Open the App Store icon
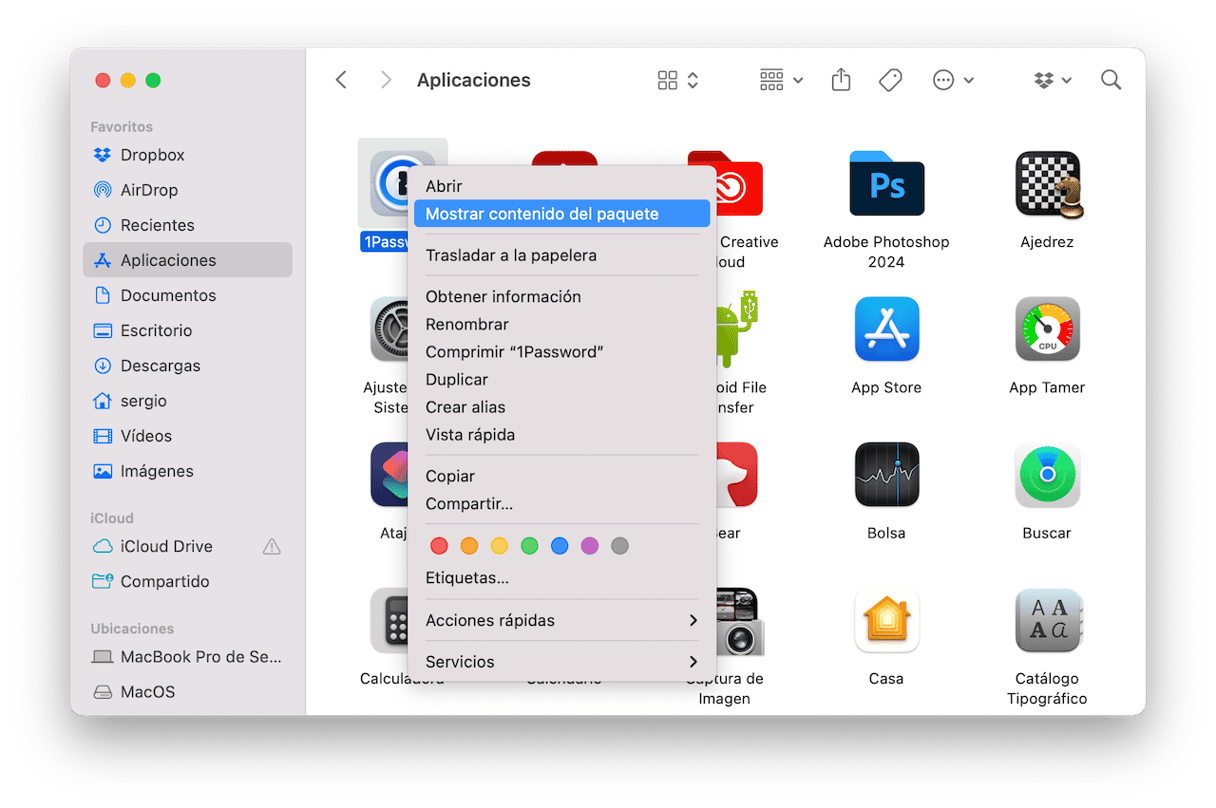The width and height of the screenshot is (1216, 808). click(x=886, y=329)
